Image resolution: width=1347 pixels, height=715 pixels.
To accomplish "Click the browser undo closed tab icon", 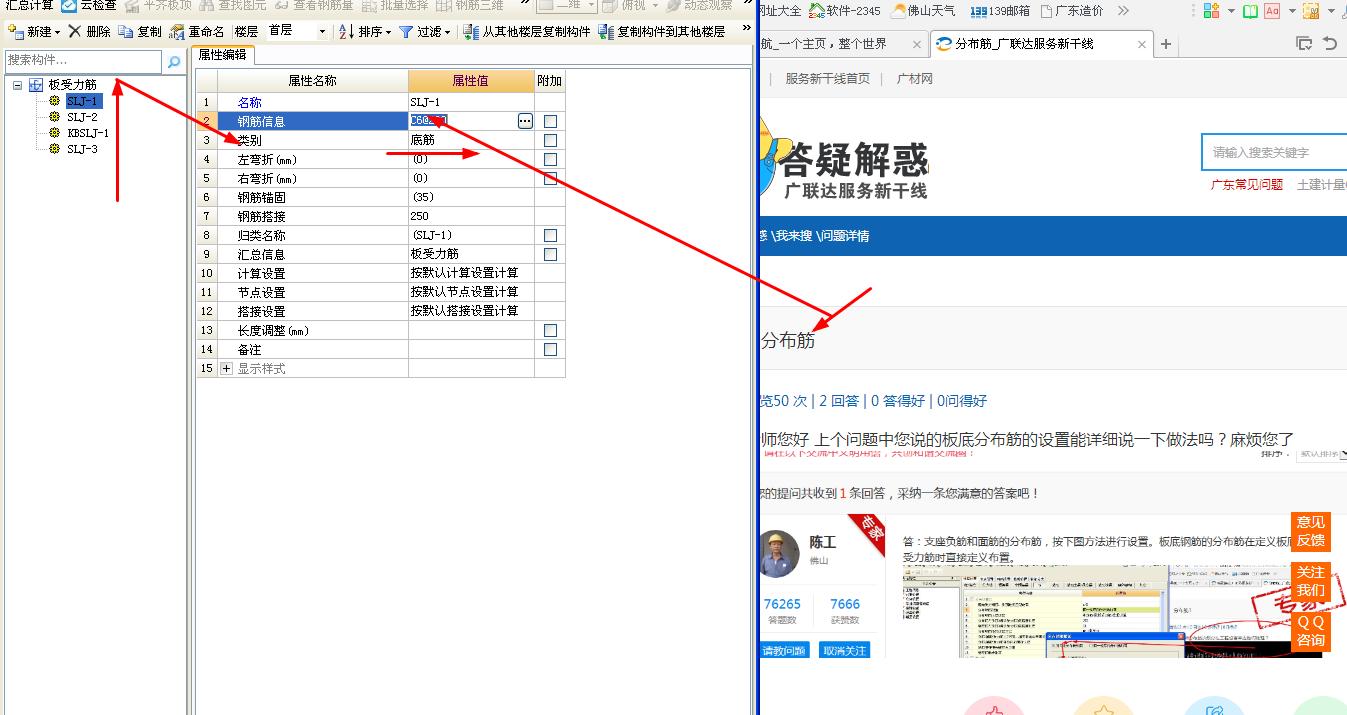I will 1330,44.
